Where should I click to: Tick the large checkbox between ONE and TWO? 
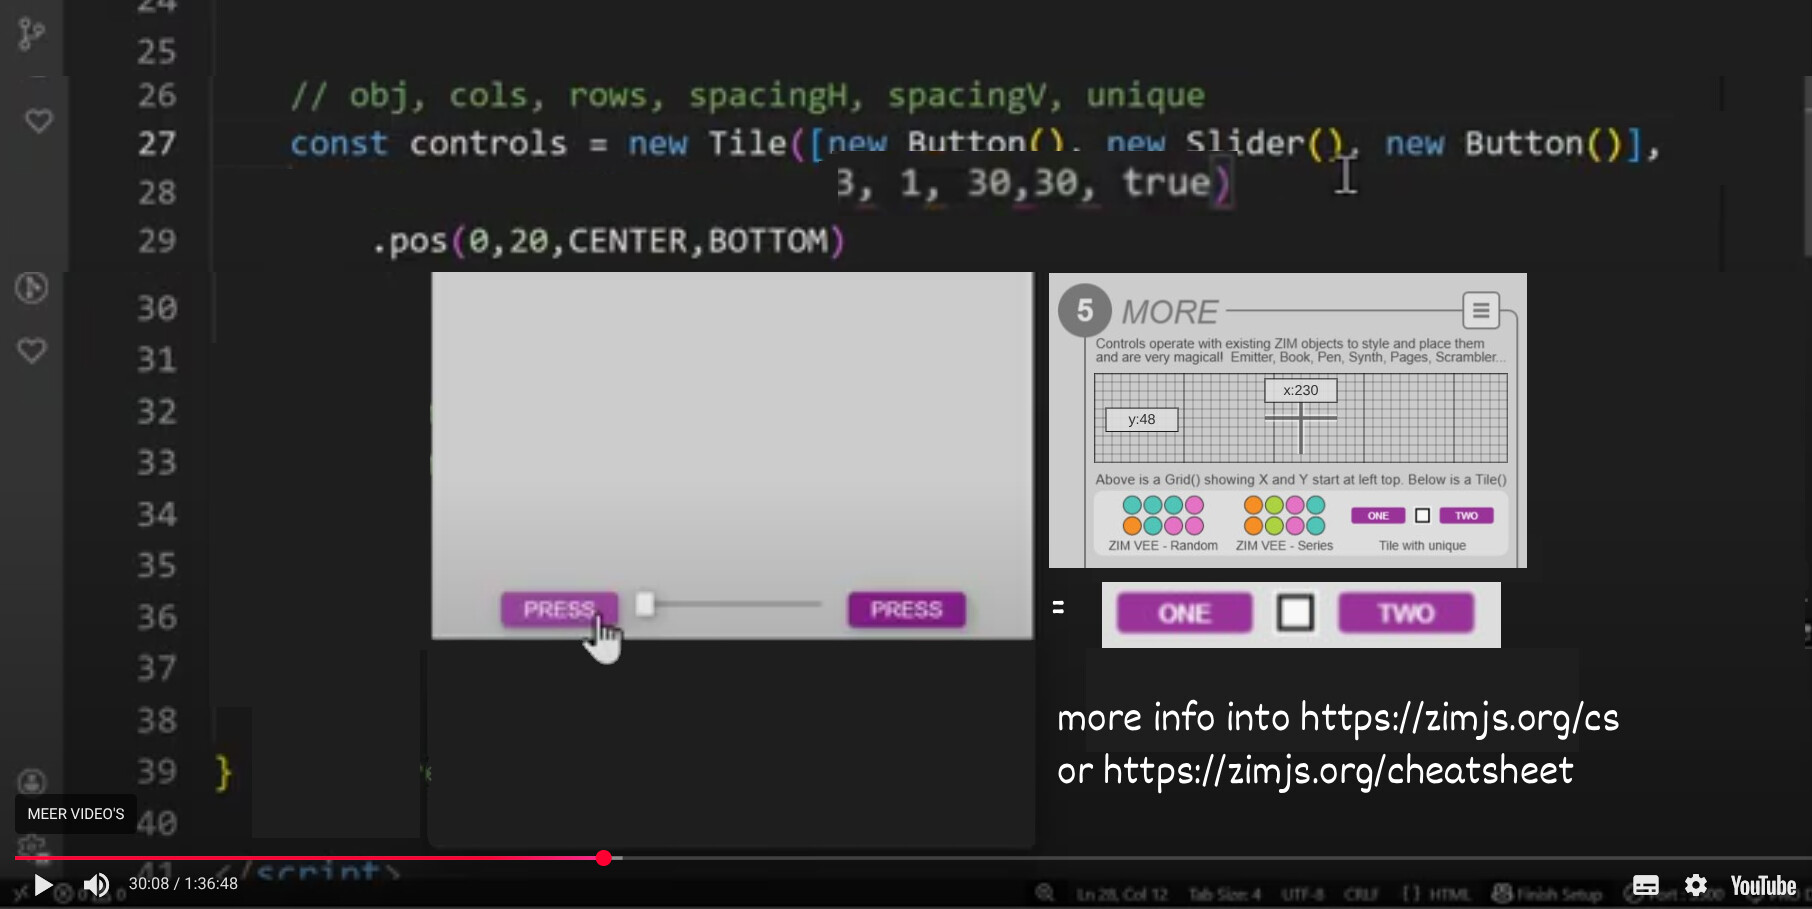[x=1295, y=613]
